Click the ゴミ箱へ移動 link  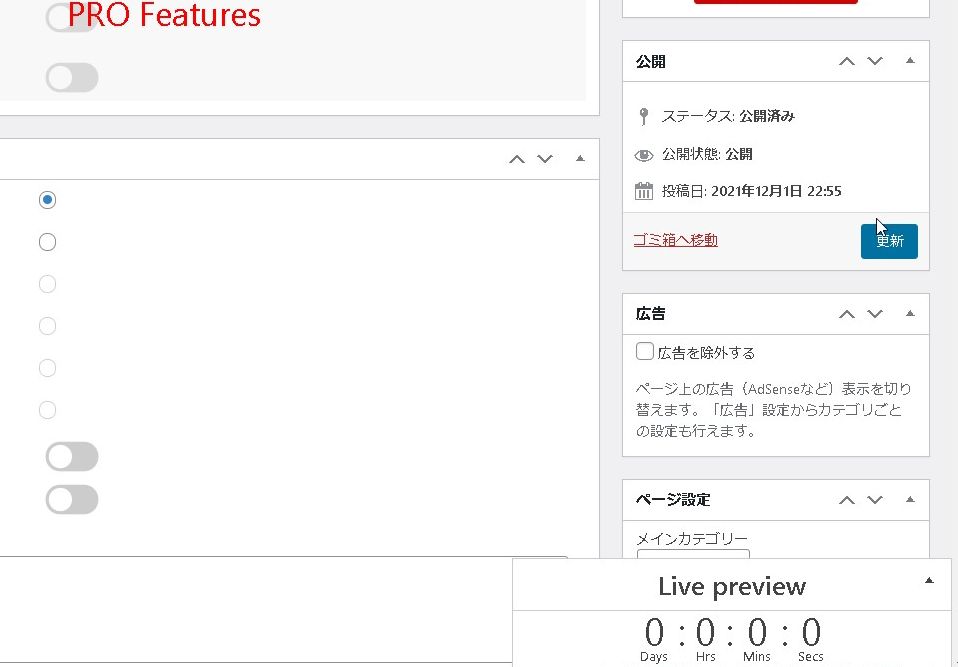pos(675,240)
